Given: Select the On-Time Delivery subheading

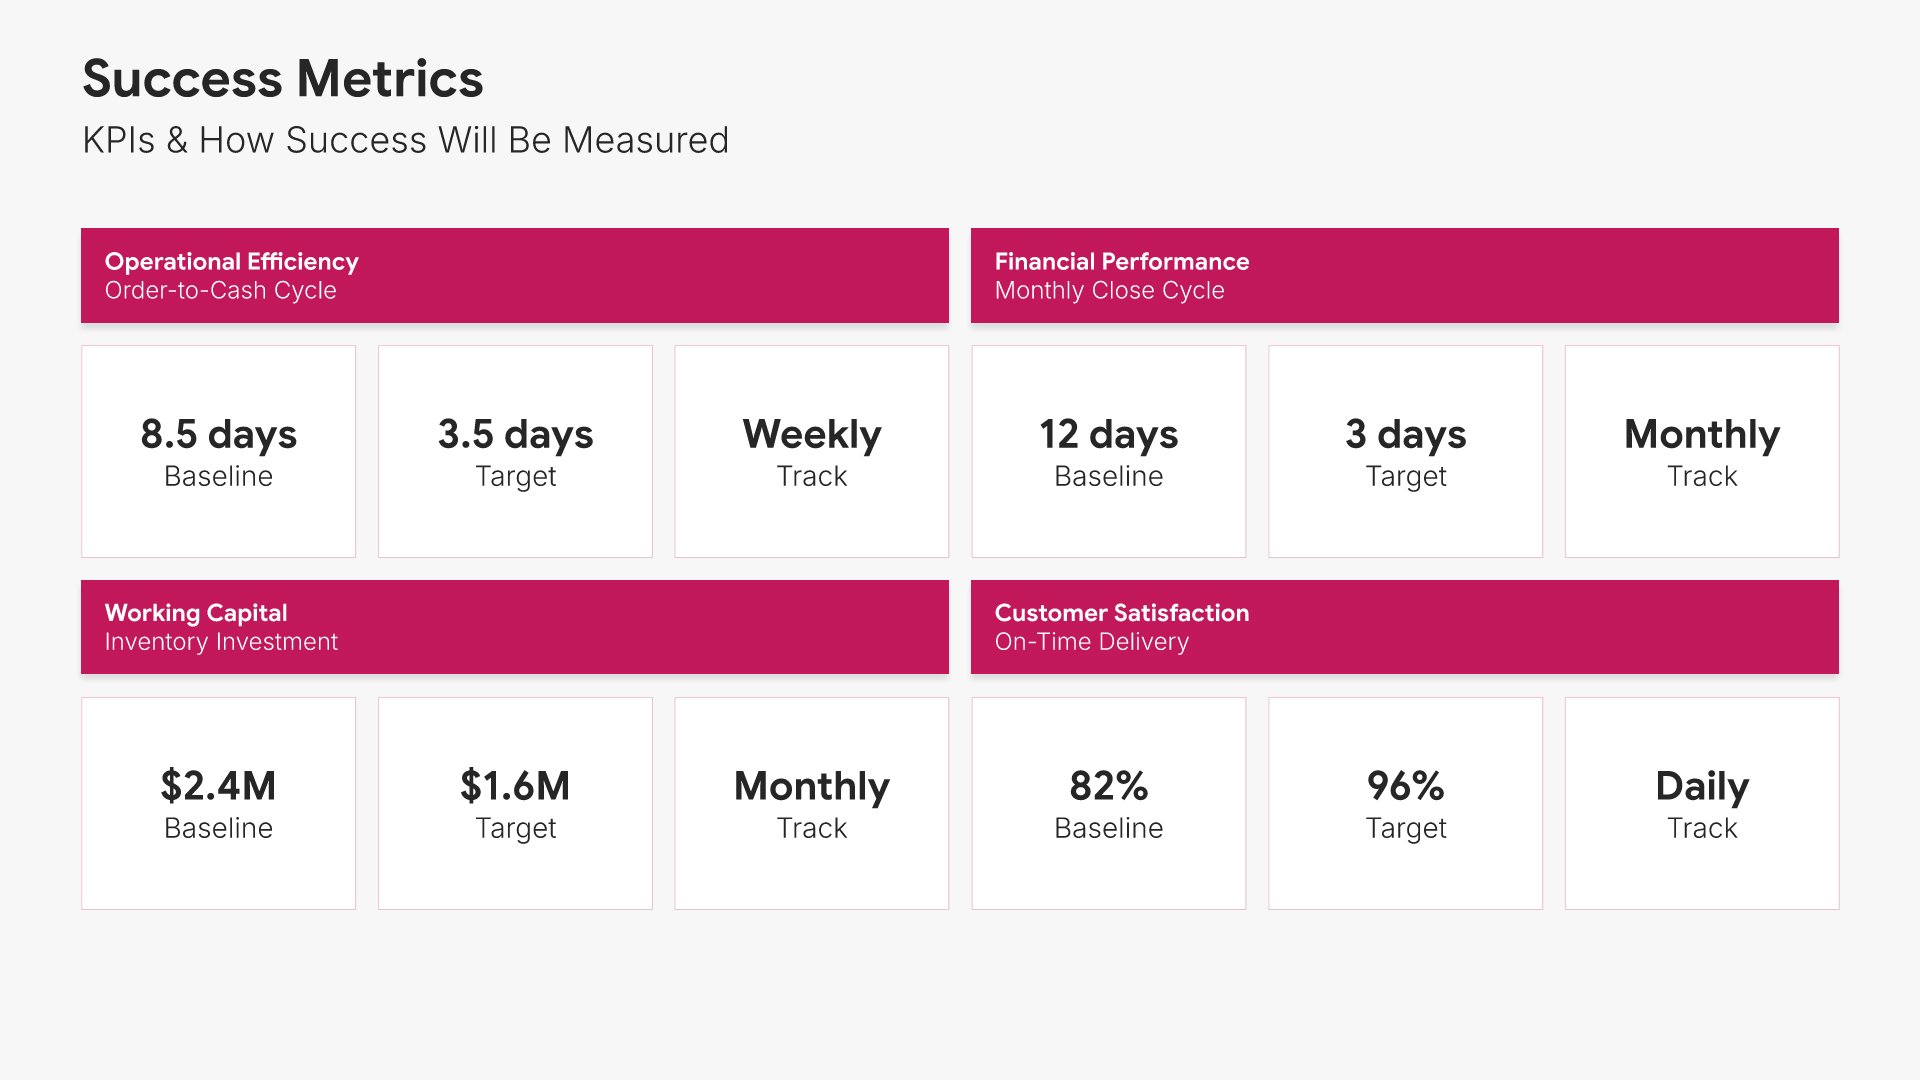Looking at the screenshot, I should 1091,642.
